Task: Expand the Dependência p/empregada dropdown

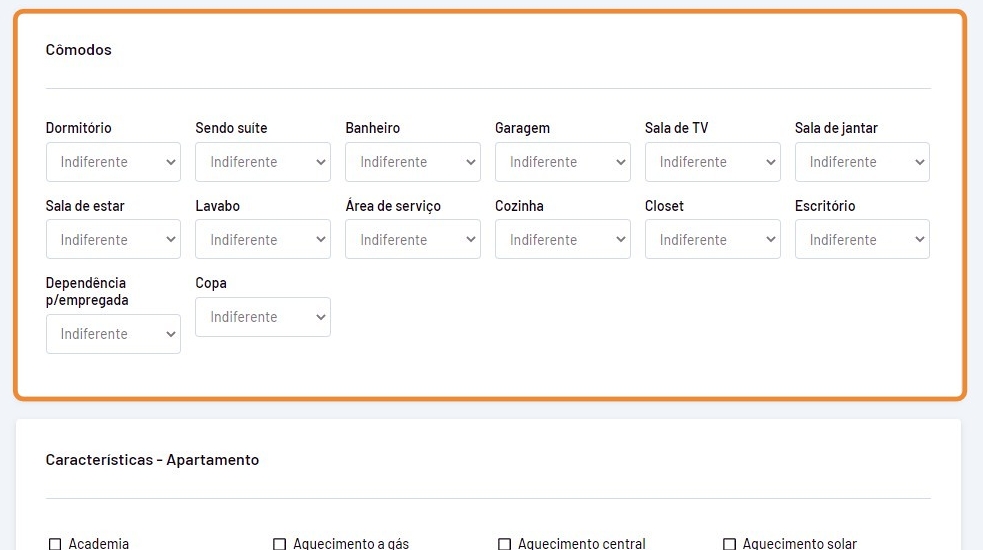Action: (113, 334)
